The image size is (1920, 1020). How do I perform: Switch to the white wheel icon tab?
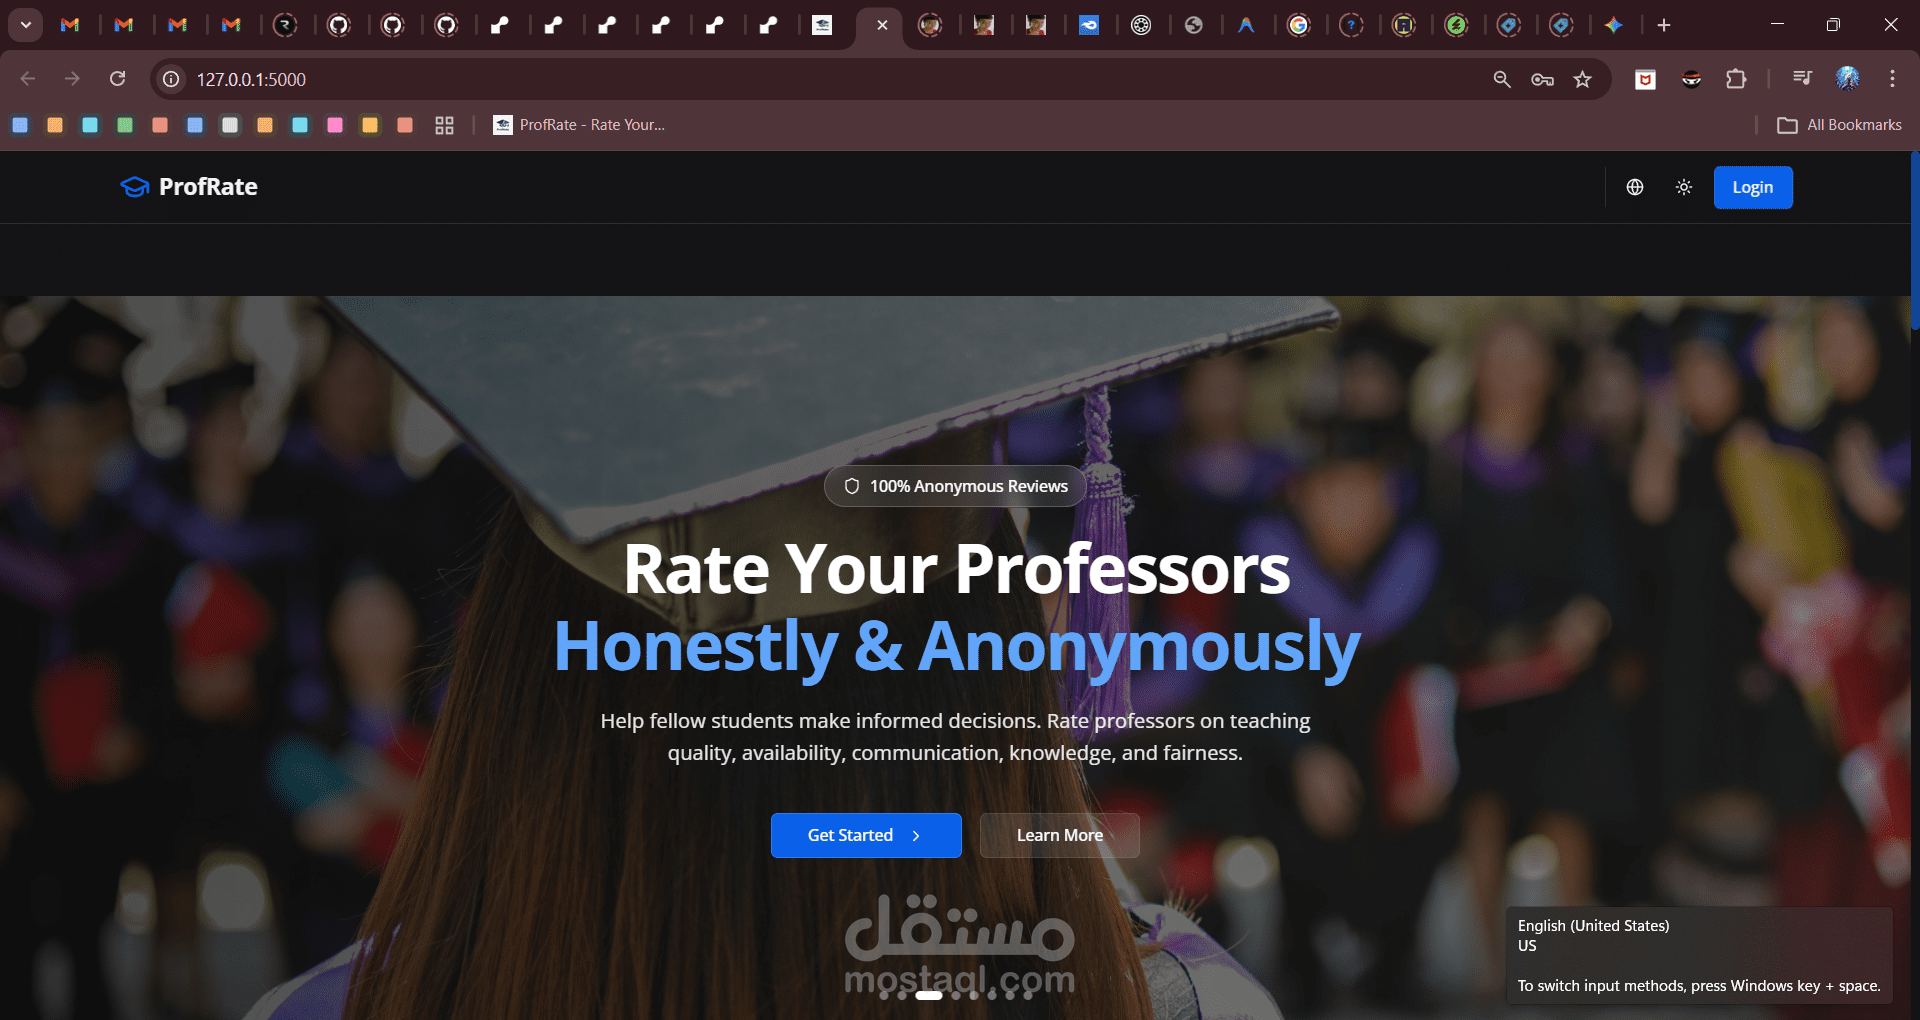[x=1141, y=25]
